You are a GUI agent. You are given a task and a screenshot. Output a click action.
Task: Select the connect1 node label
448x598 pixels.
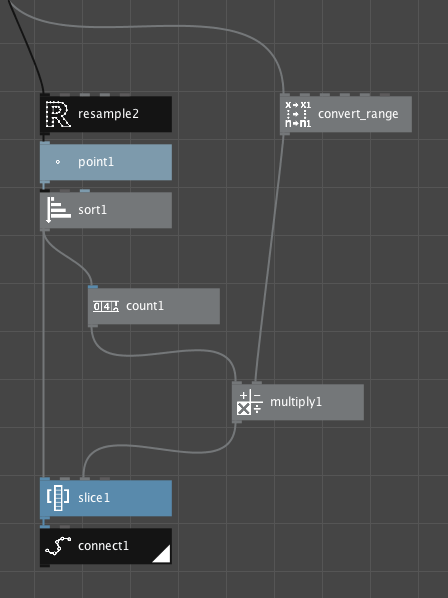click(x=103, y=546)
